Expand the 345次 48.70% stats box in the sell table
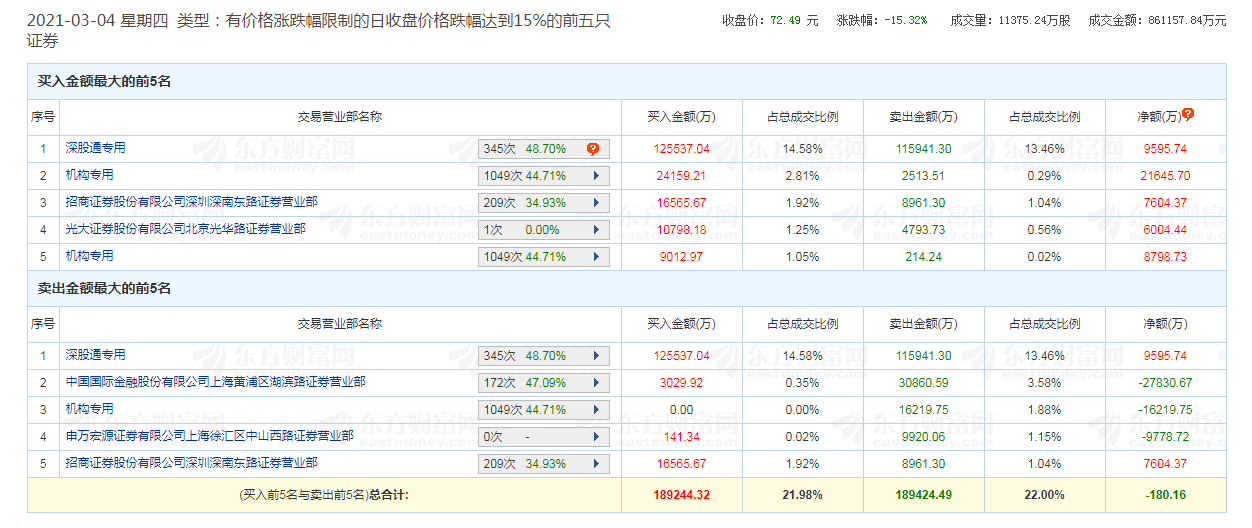The image size is (1252, 528). pos(597,356)
